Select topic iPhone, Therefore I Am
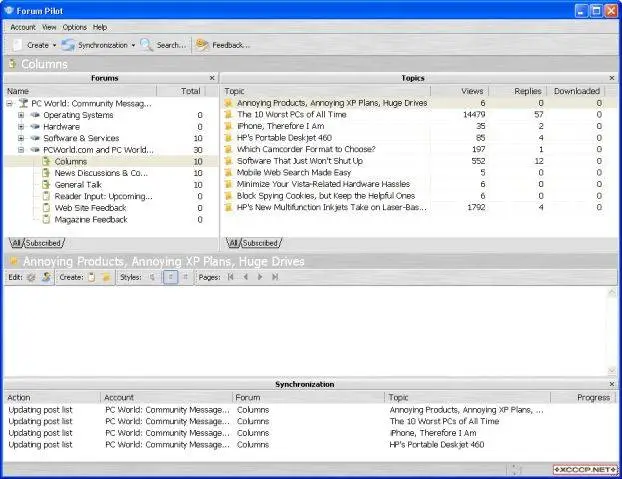Screen dimensions: 622x479 coord(280,126)
